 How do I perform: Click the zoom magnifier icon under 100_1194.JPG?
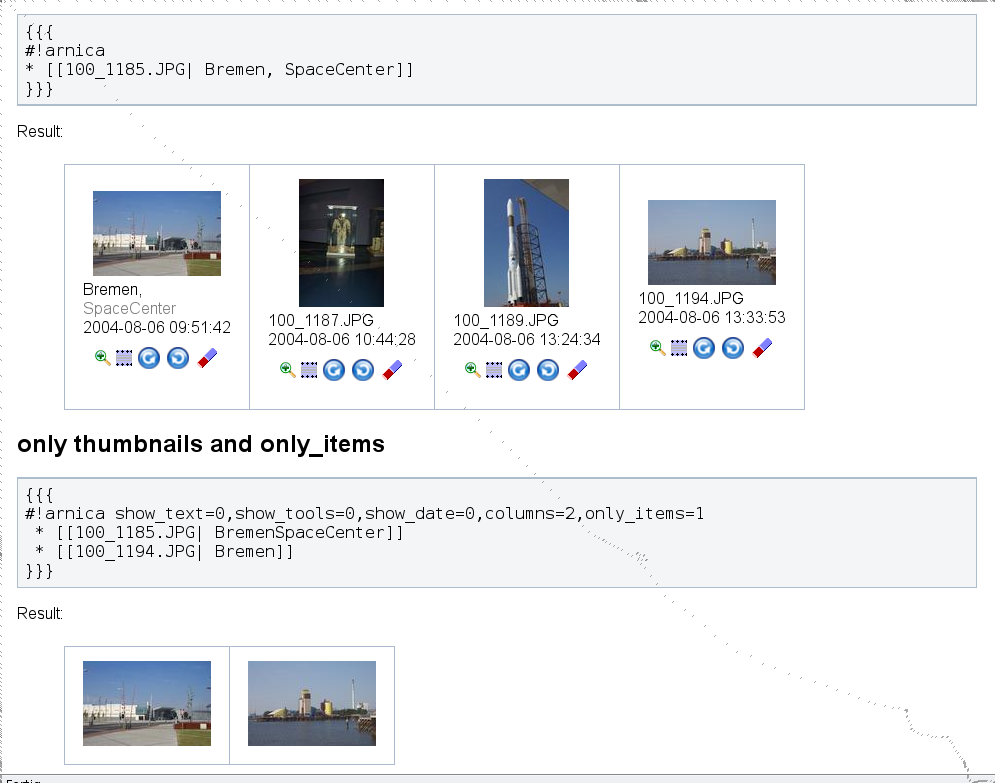coord(657,348)
